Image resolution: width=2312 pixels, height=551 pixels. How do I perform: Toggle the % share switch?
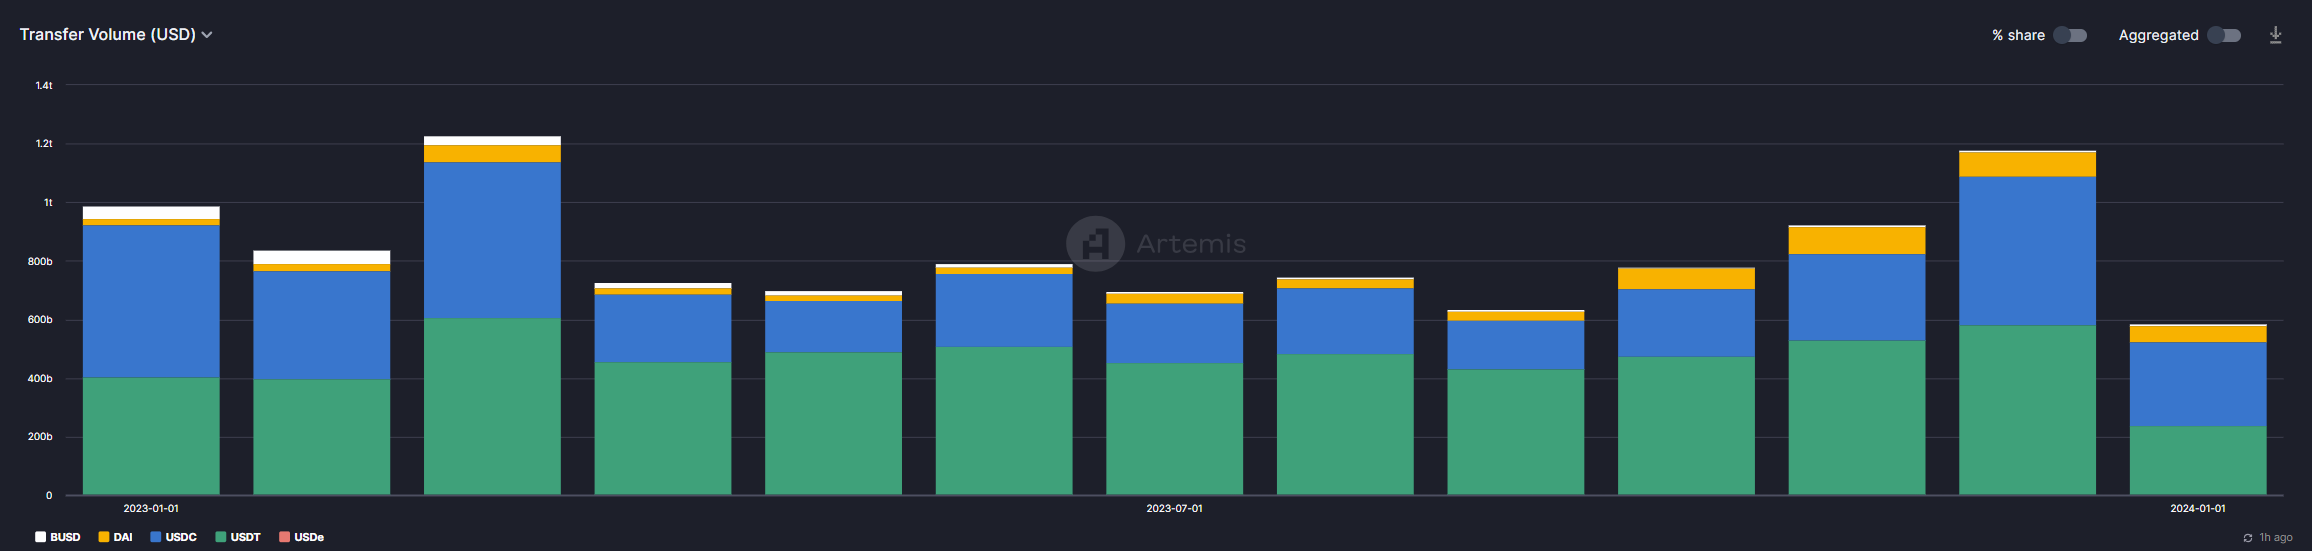(2070, 35)
